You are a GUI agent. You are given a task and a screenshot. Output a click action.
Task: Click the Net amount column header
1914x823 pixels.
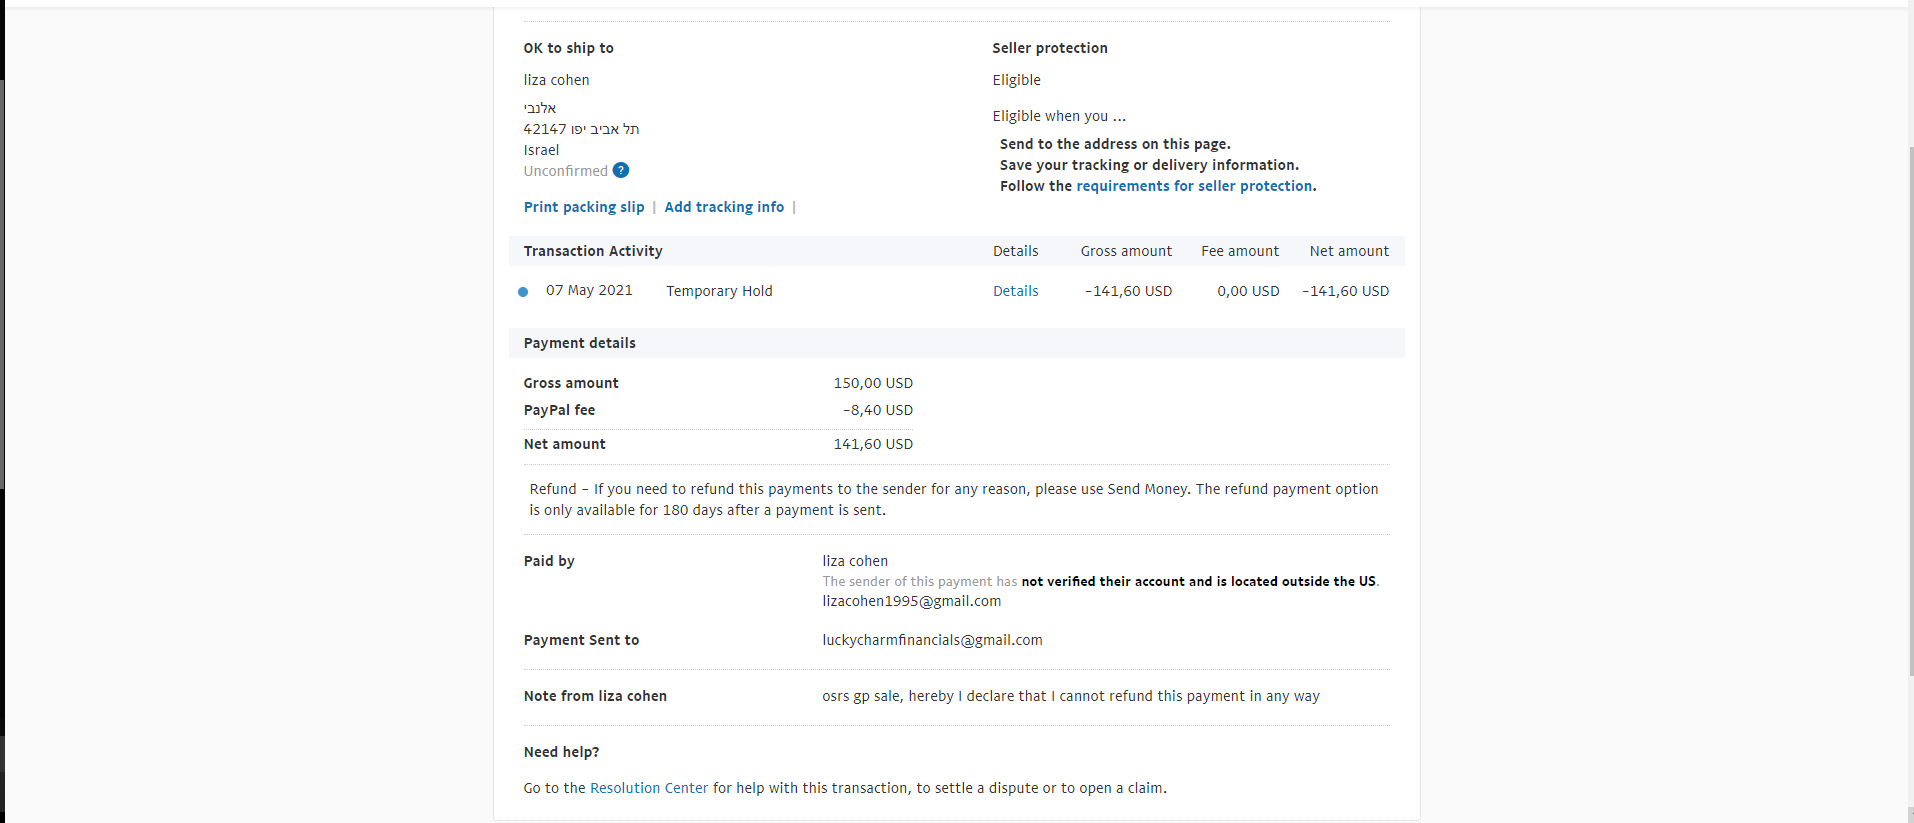coord(1349,251)
